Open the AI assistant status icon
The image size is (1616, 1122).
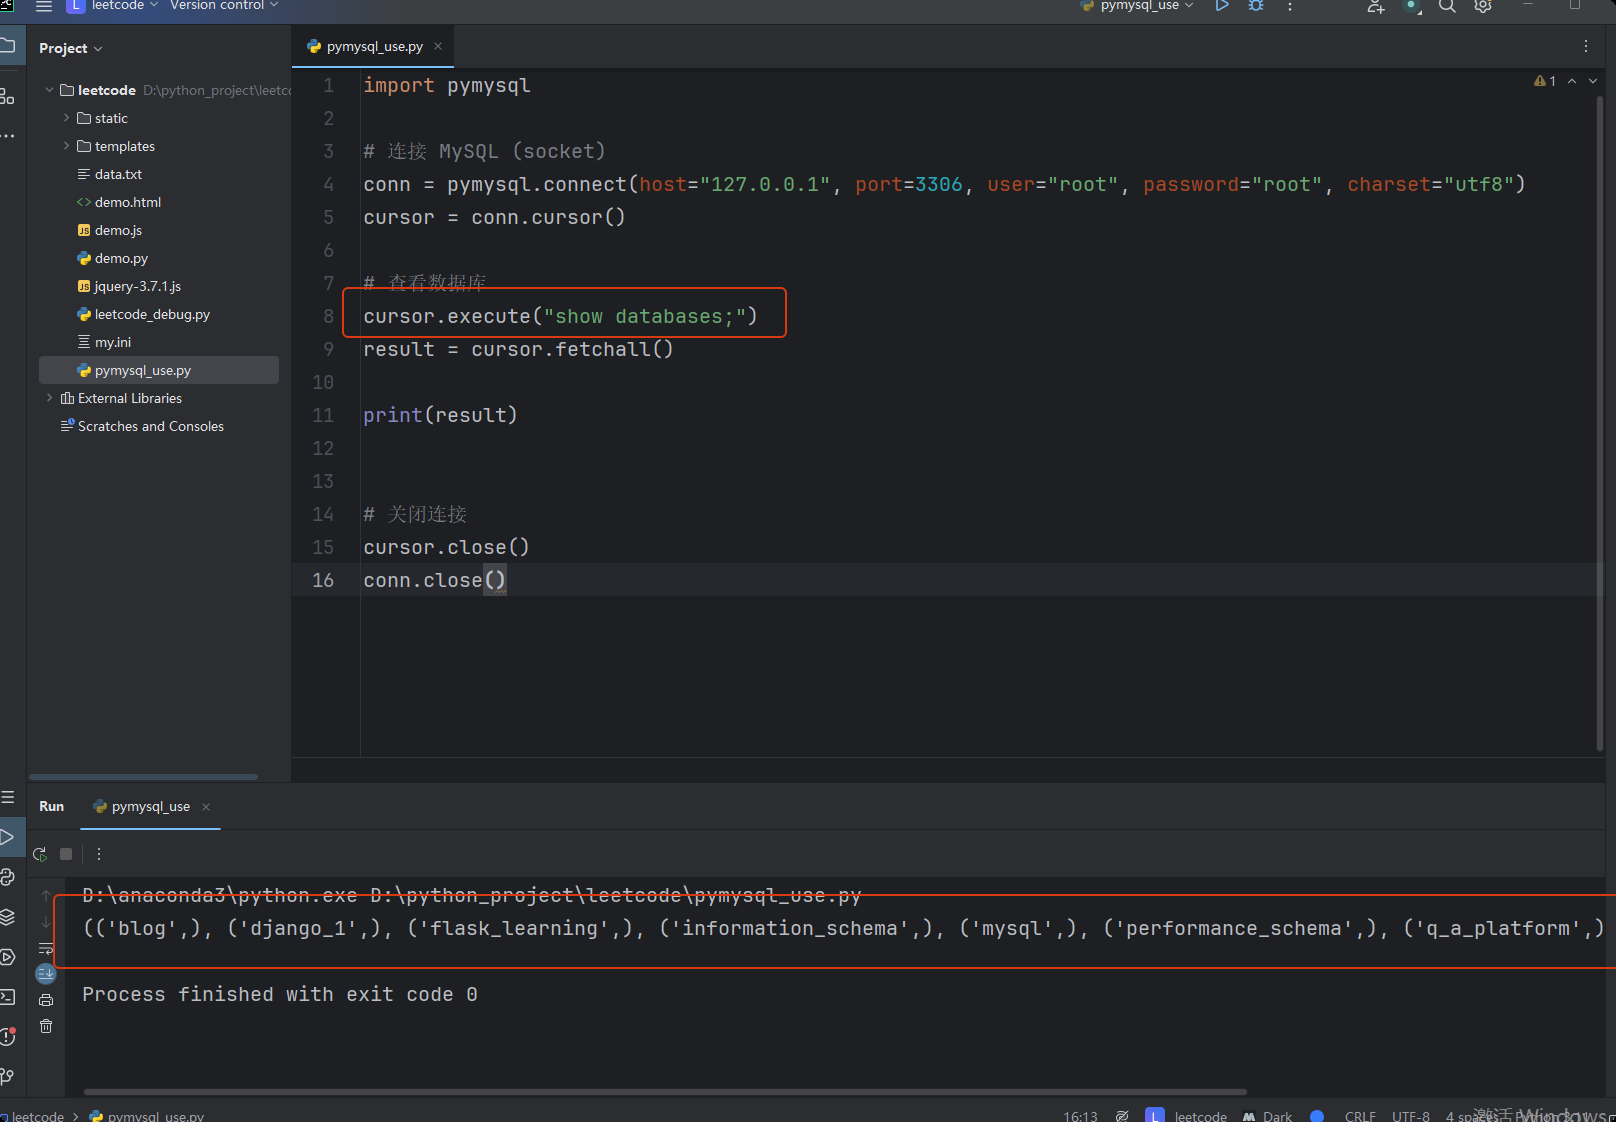1412,6
